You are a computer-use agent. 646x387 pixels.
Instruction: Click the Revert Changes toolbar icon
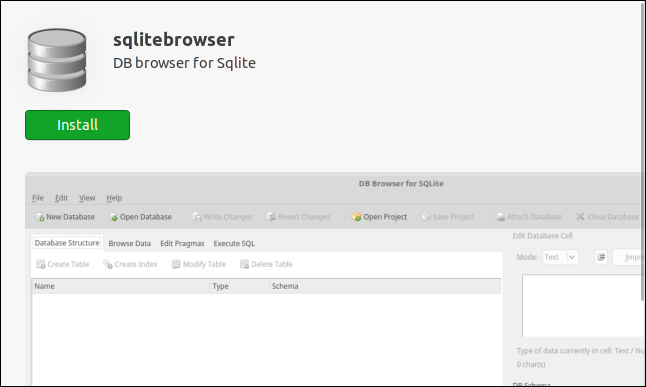pyautogui.click(x=271, y=217)
